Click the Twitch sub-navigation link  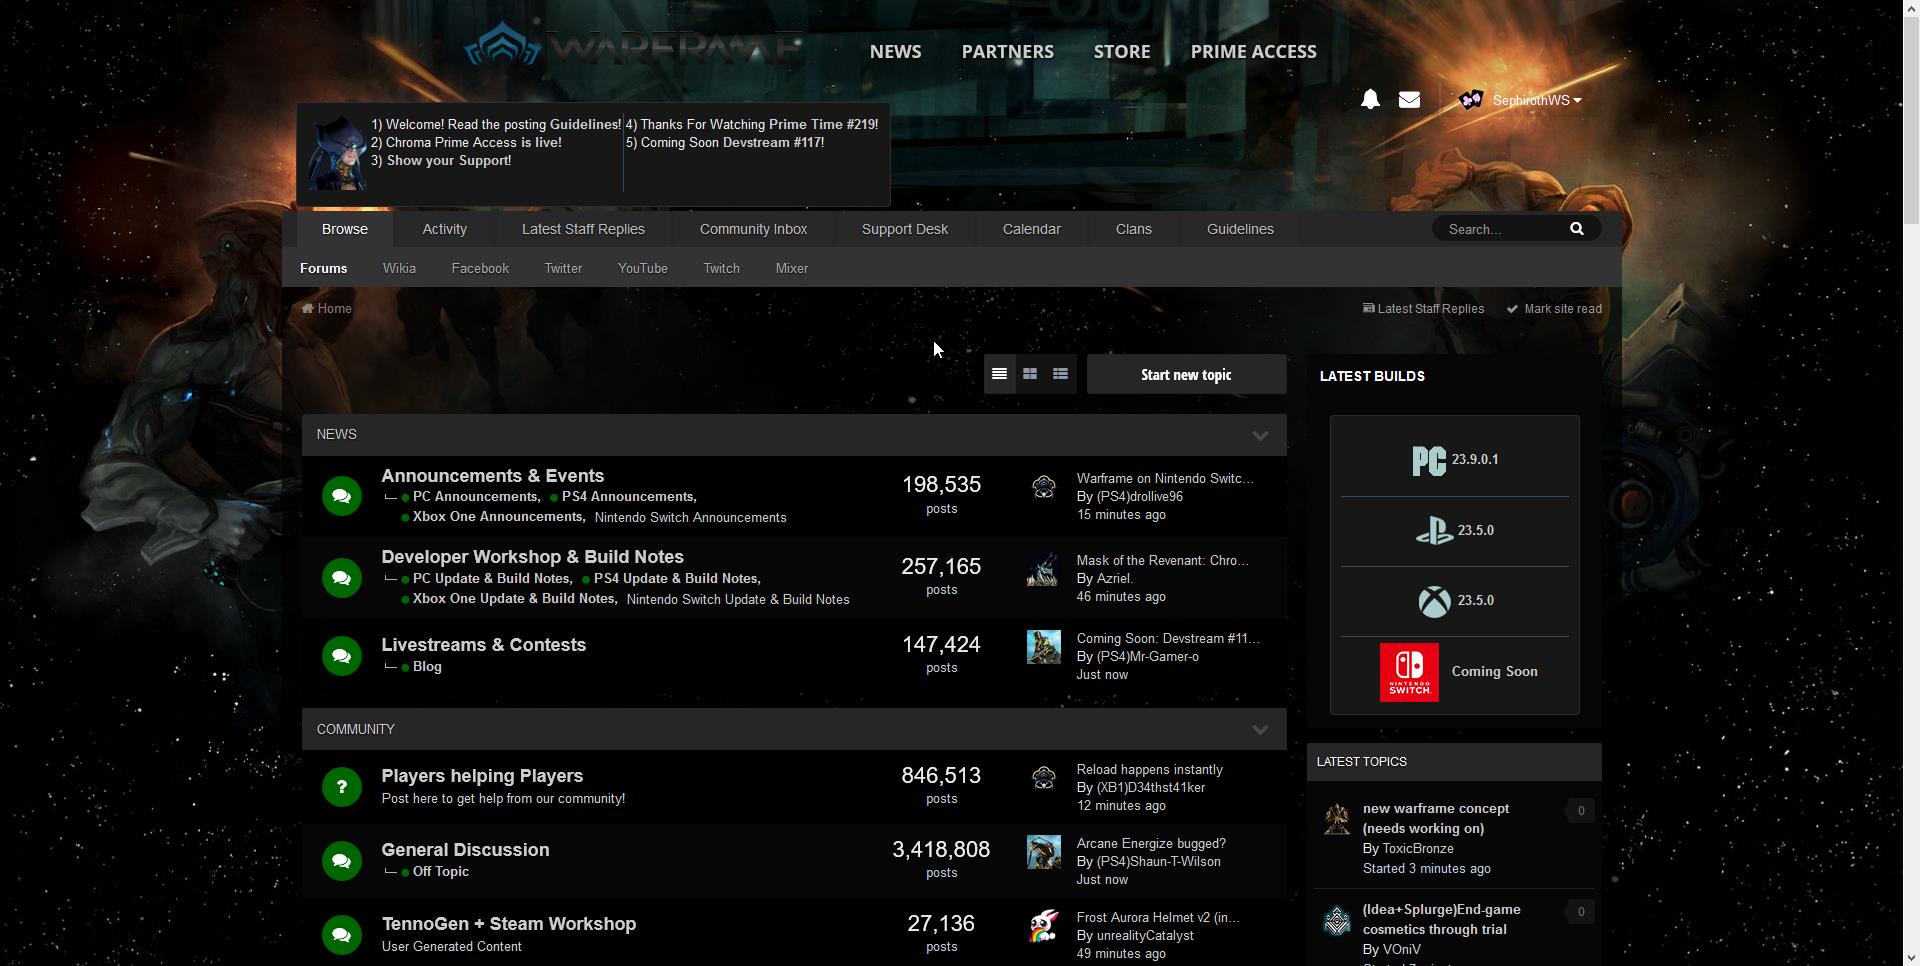coord(721,268)
